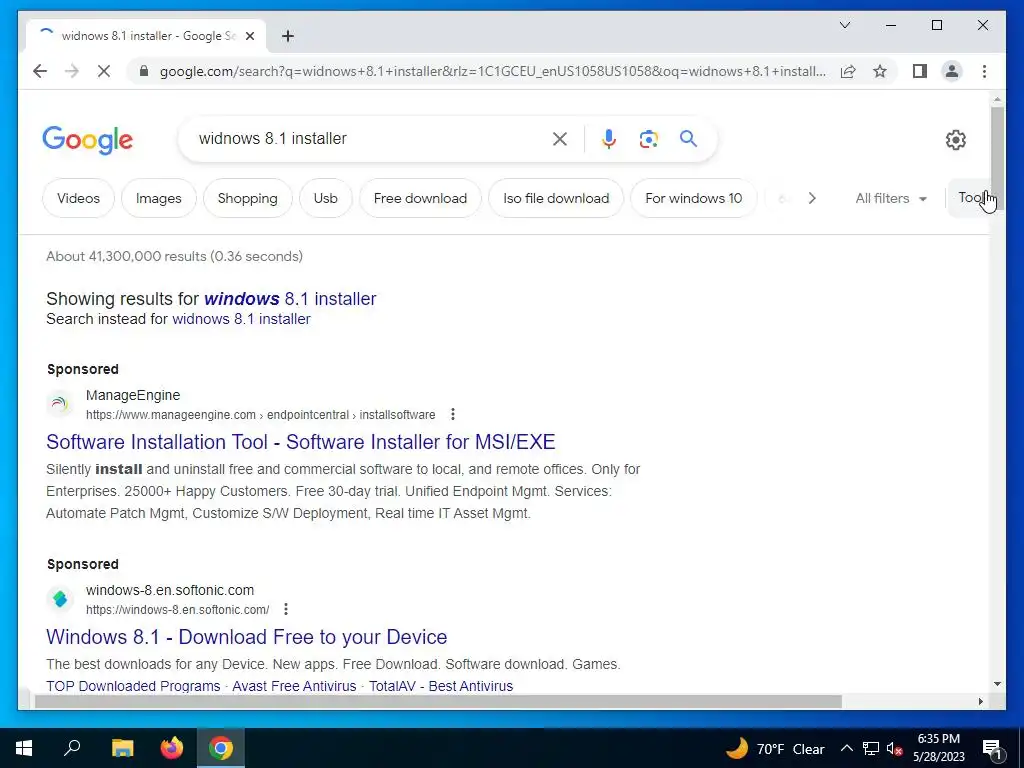Open the Chrome side panel
Image resolution: width=1024 pixels, height=768 pixels.
920,71
